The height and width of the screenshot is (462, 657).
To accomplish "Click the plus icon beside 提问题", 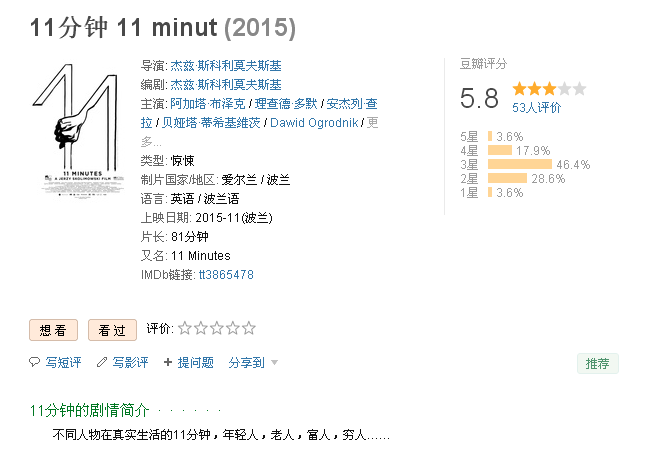I will [x=168, y=362].
